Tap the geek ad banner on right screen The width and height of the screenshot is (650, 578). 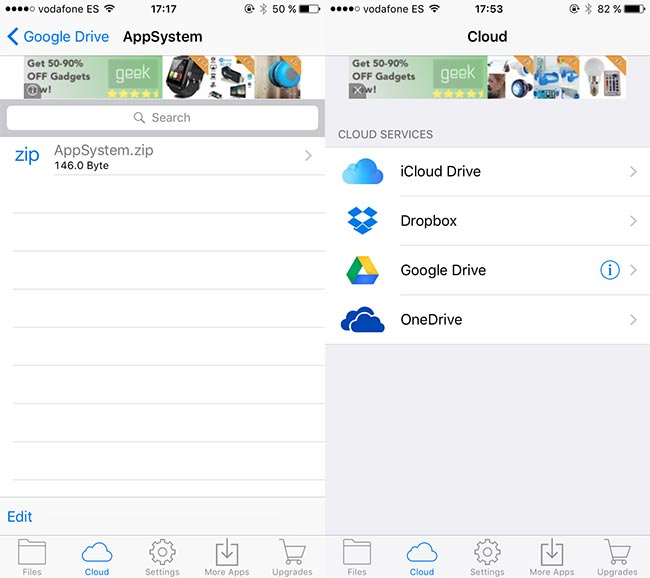pos(487,77)
